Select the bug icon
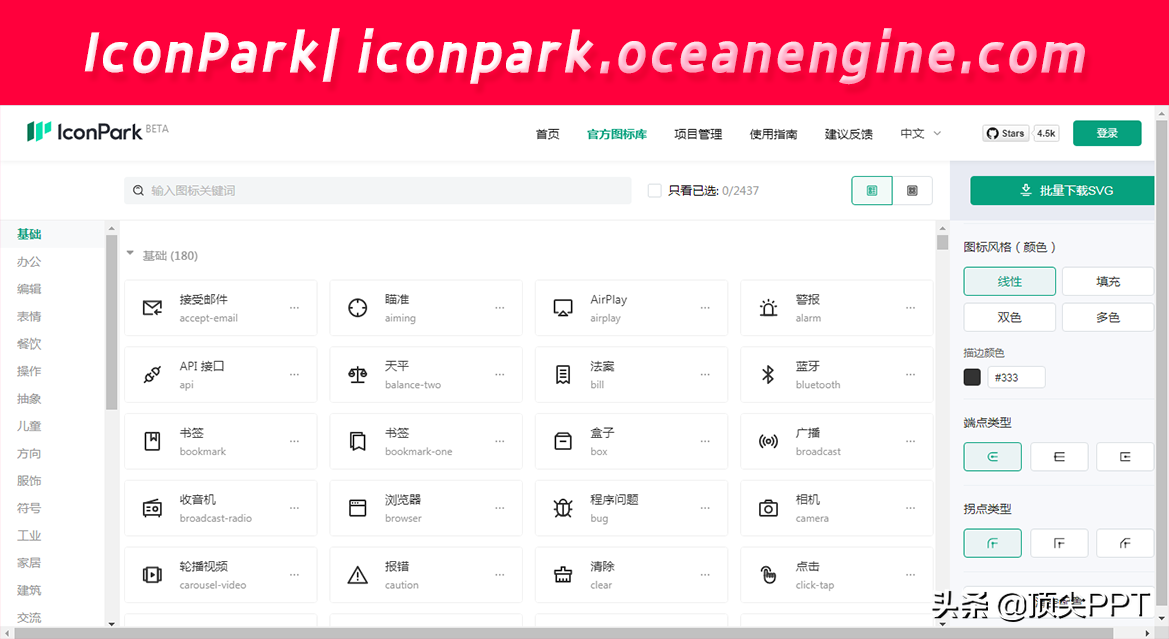This screenshot has width=1169, height=639. 563,508
